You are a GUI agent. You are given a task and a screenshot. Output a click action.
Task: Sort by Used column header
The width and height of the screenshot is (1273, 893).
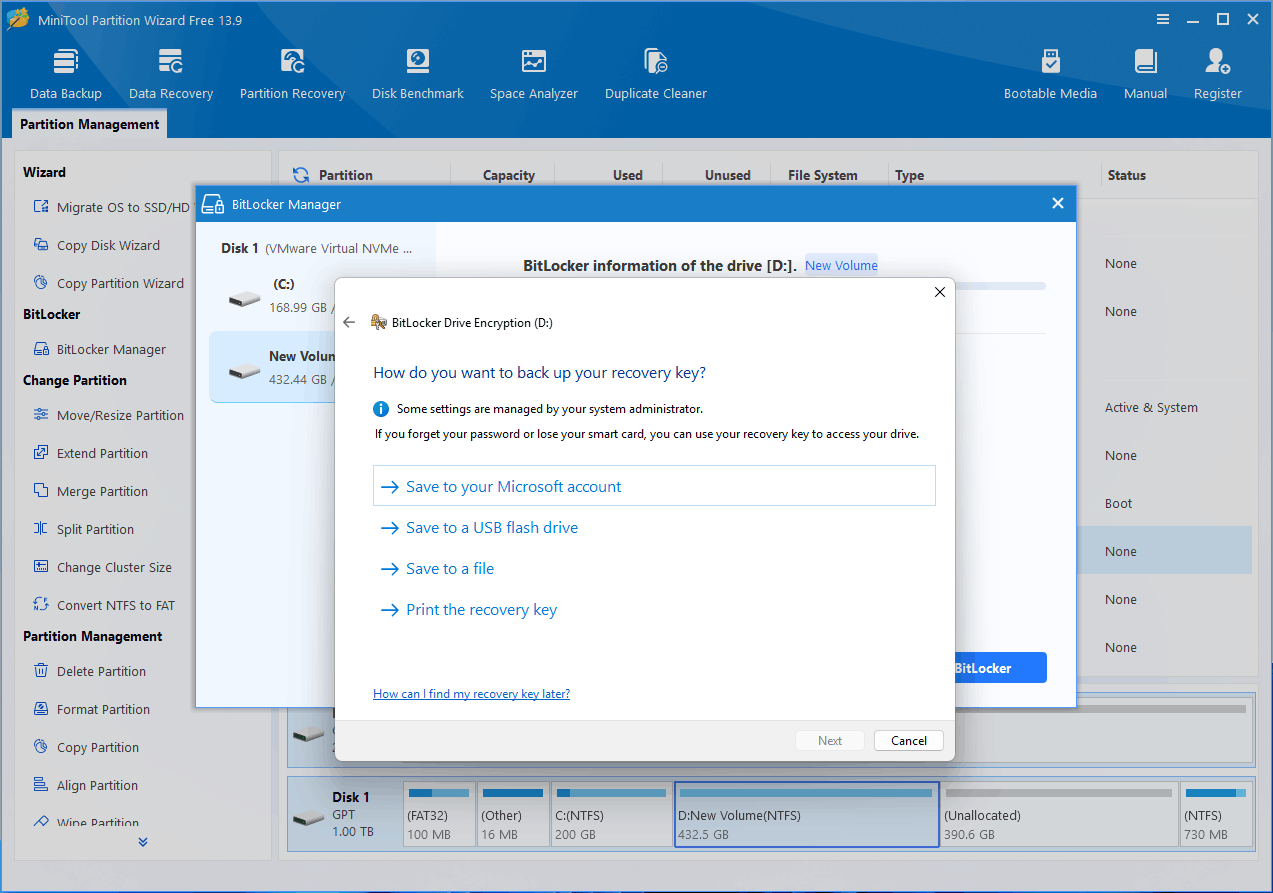(627, 175)
